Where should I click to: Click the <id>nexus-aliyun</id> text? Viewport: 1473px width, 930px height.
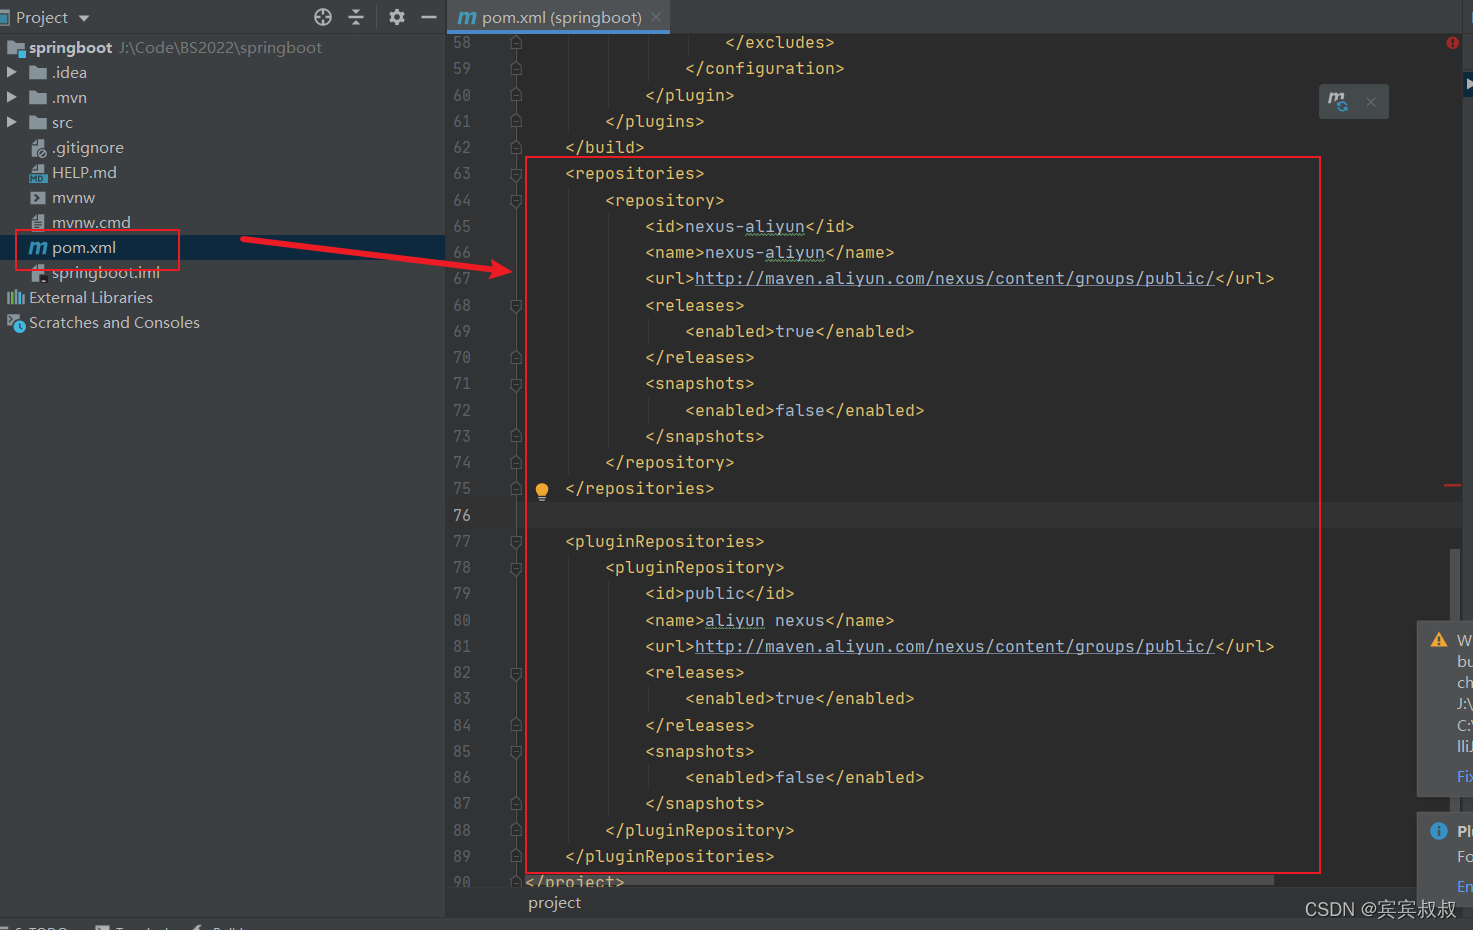(749, 226)
